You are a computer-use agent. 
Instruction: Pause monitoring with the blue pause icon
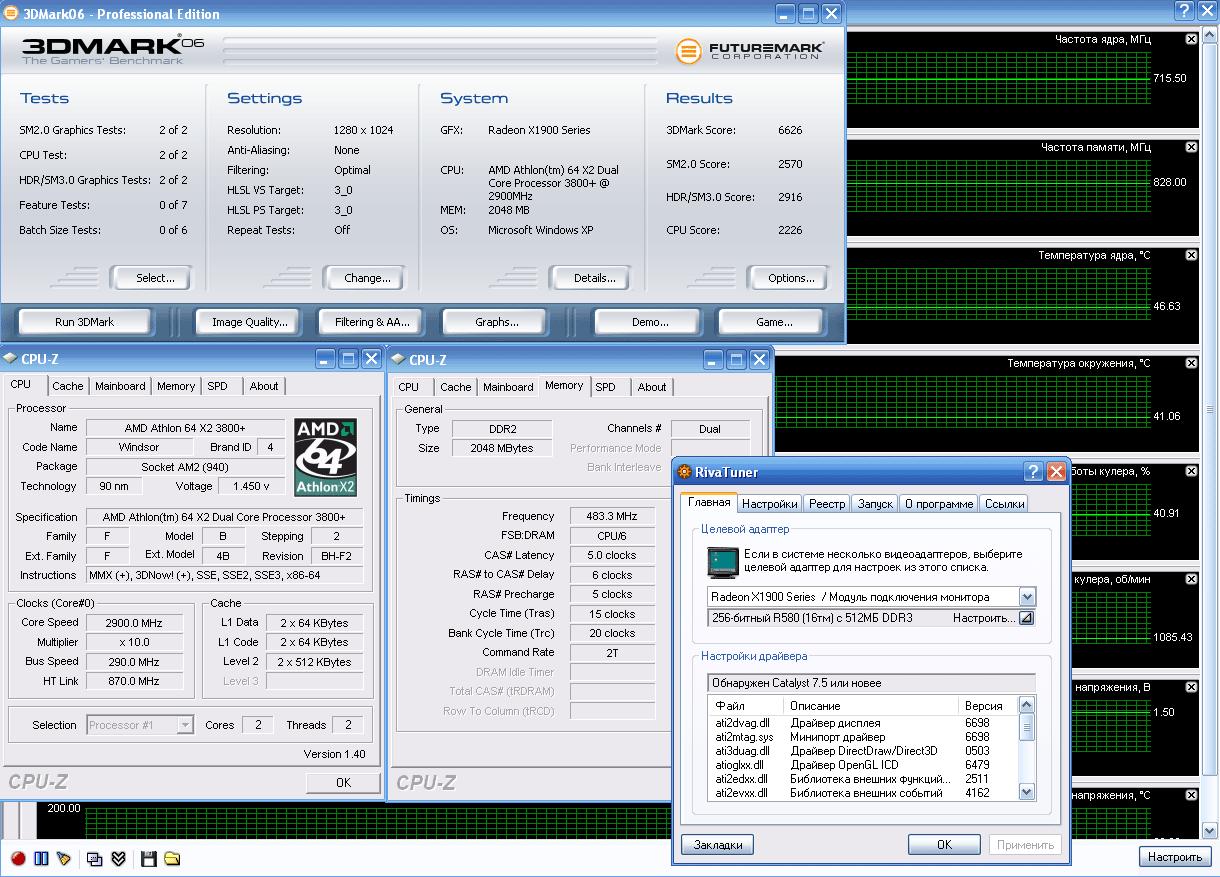(x=41, y=858)
